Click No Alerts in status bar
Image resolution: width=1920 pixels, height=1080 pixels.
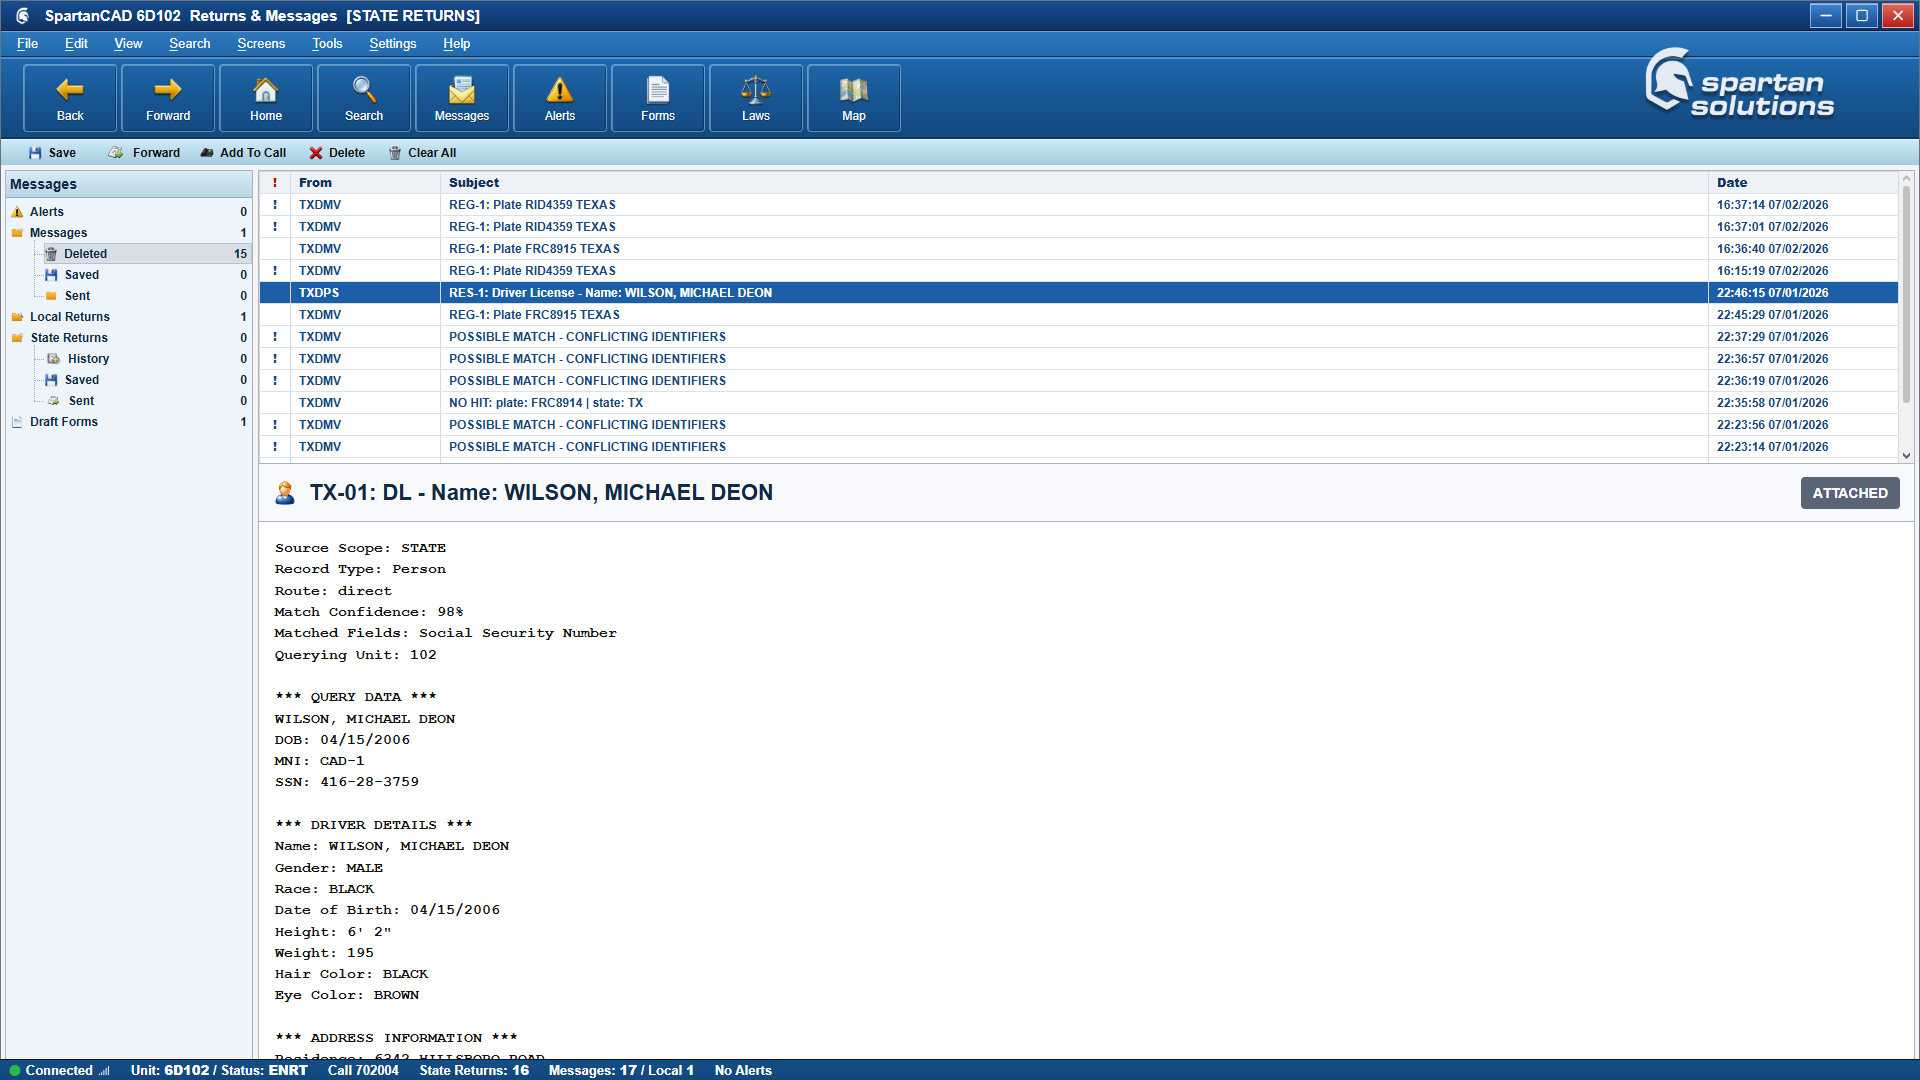(743, 1070)
